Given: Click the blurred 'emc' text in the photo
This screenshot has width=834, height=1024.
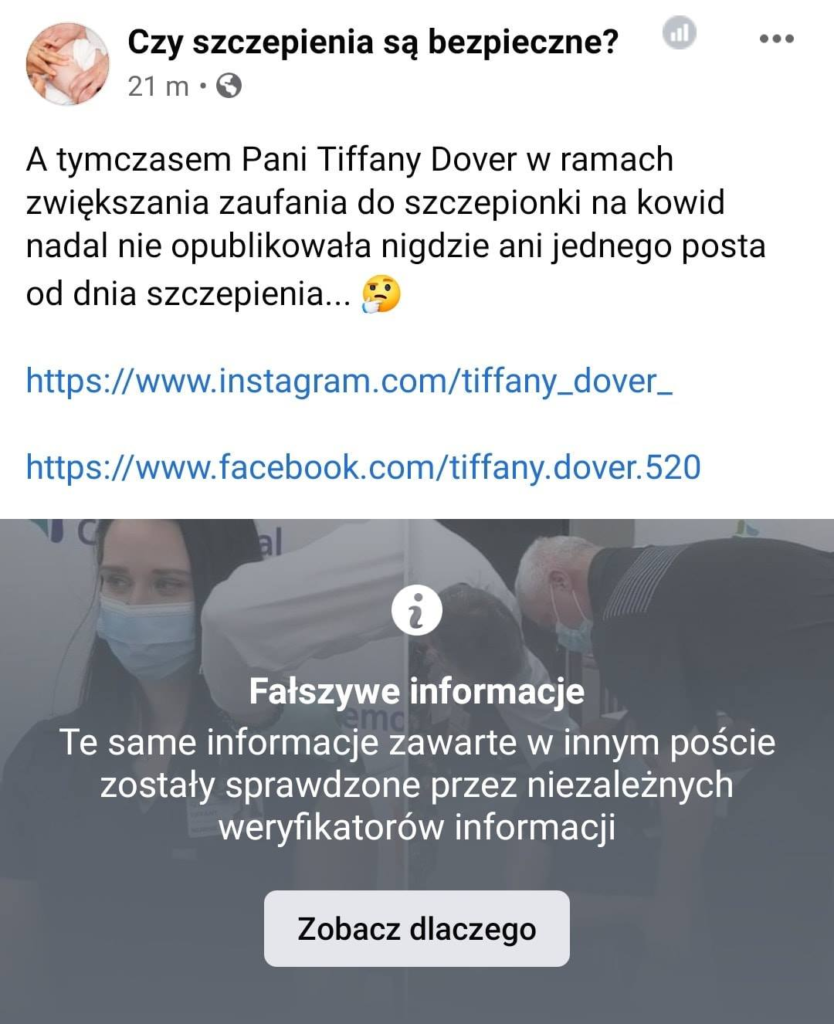Looking at the screenshot, I should (x=374, y=718).
